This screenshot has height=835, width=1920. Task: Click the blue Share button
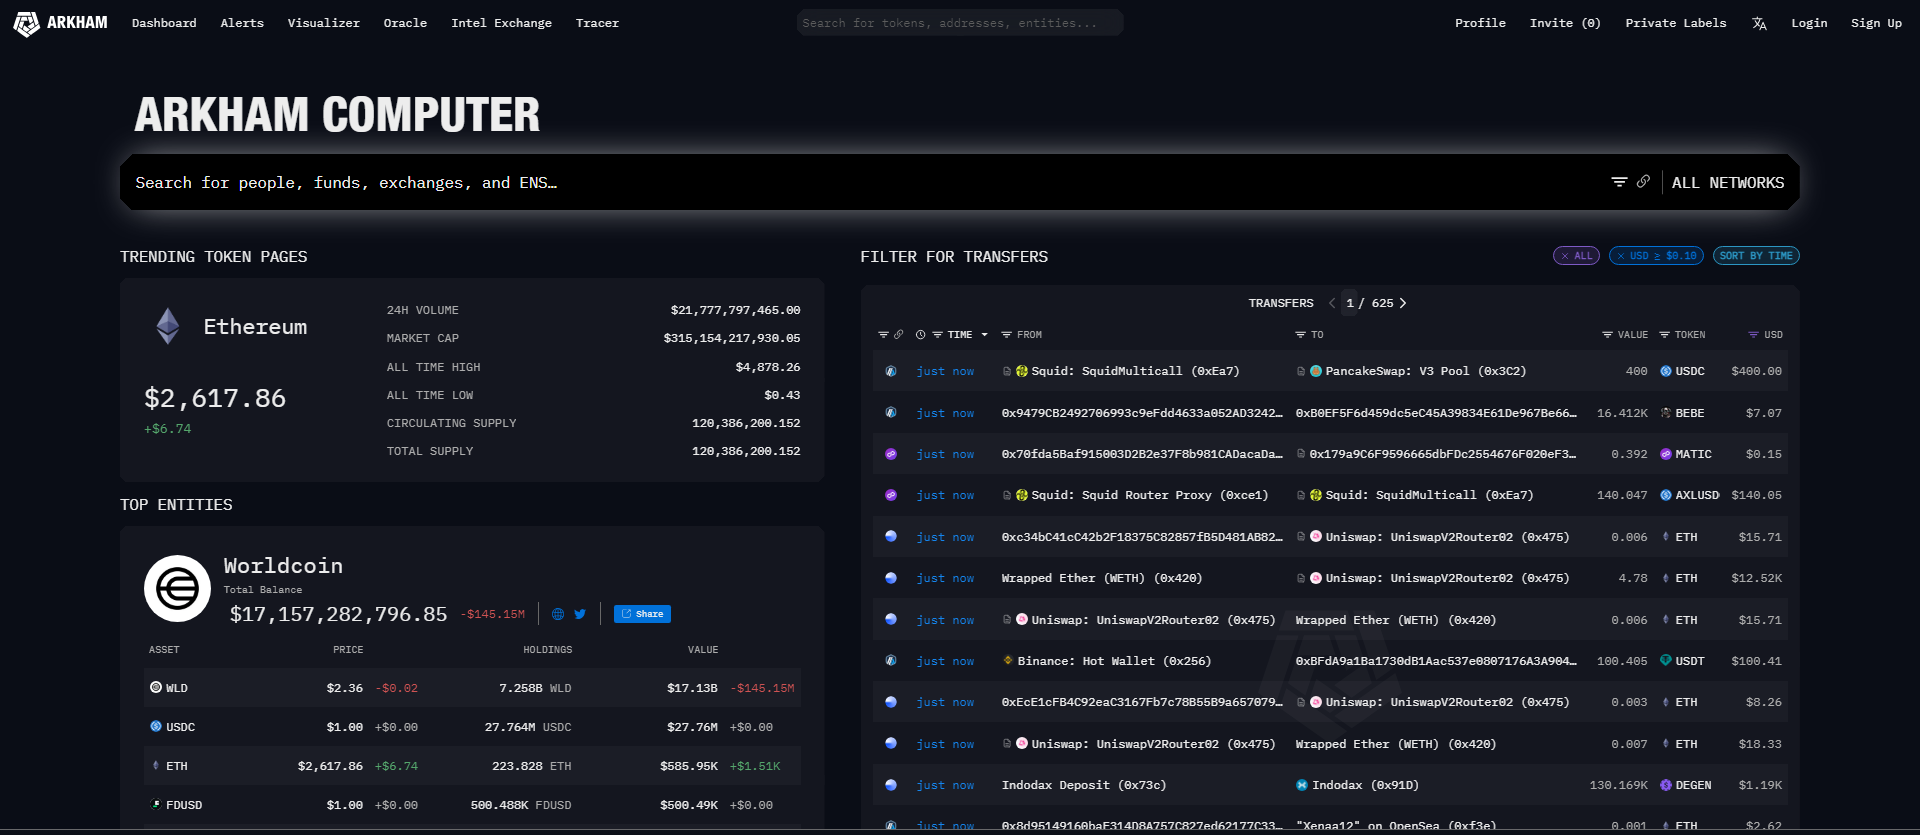click(x=642, y=614)
